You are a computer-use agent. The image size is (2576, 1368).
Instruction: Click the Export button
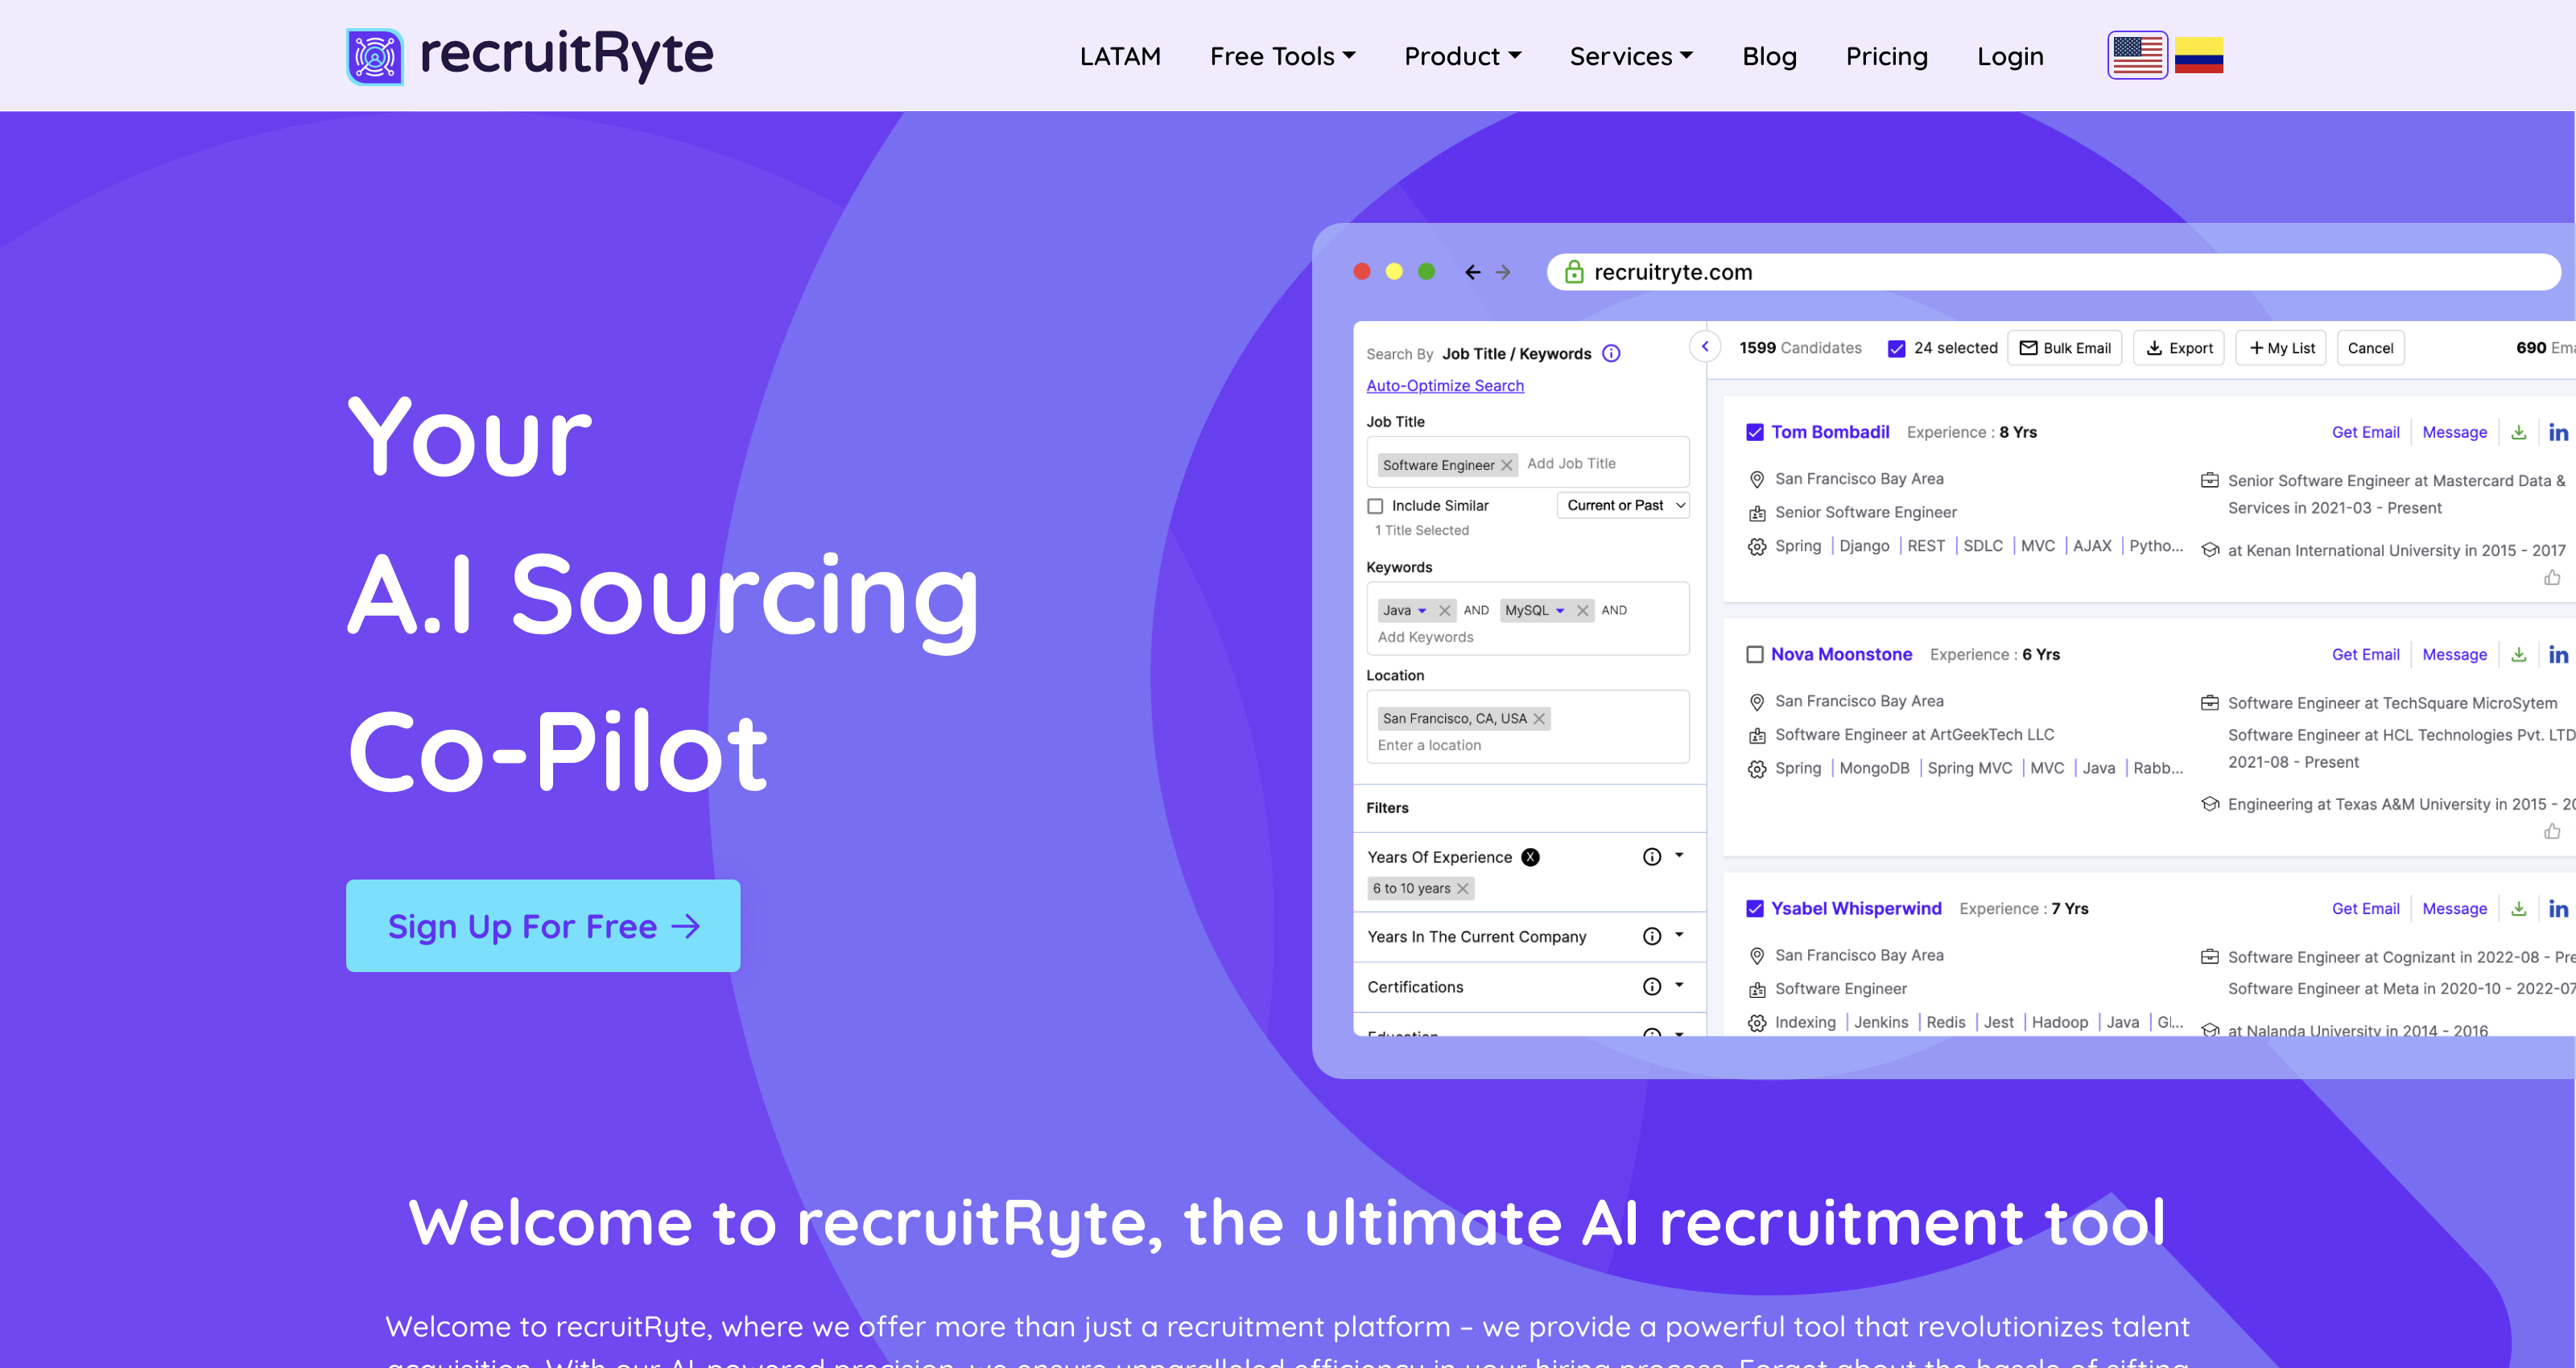(x=2178, y=348)
